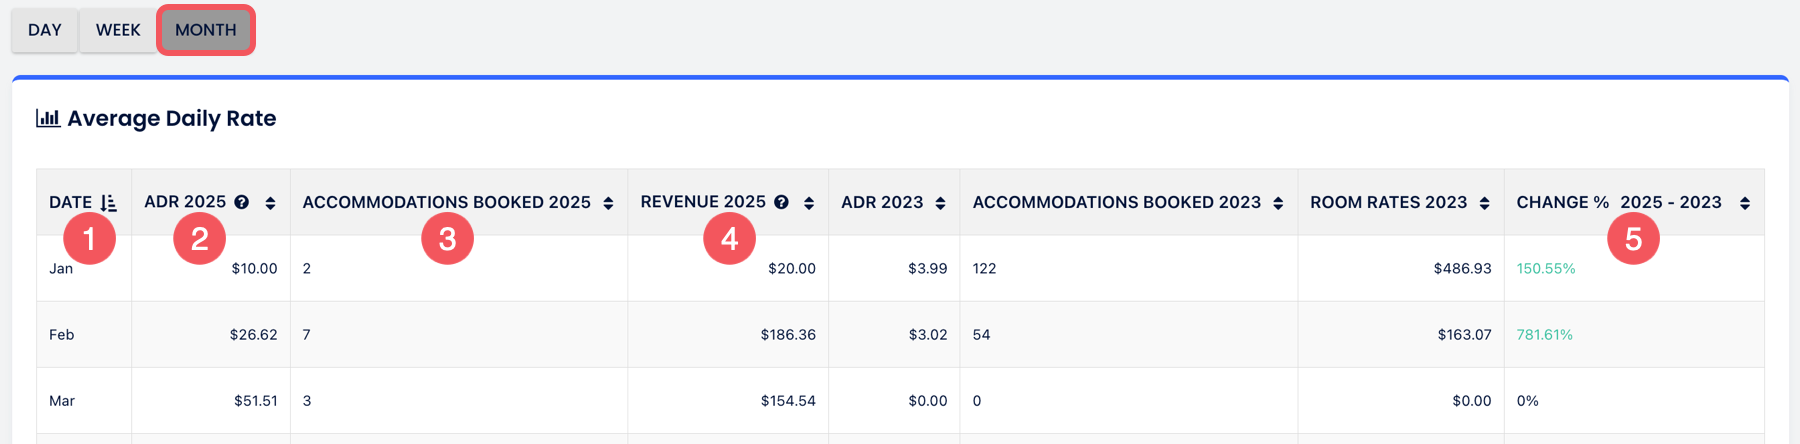Click the 150.55% change value

click(1546, 268)
